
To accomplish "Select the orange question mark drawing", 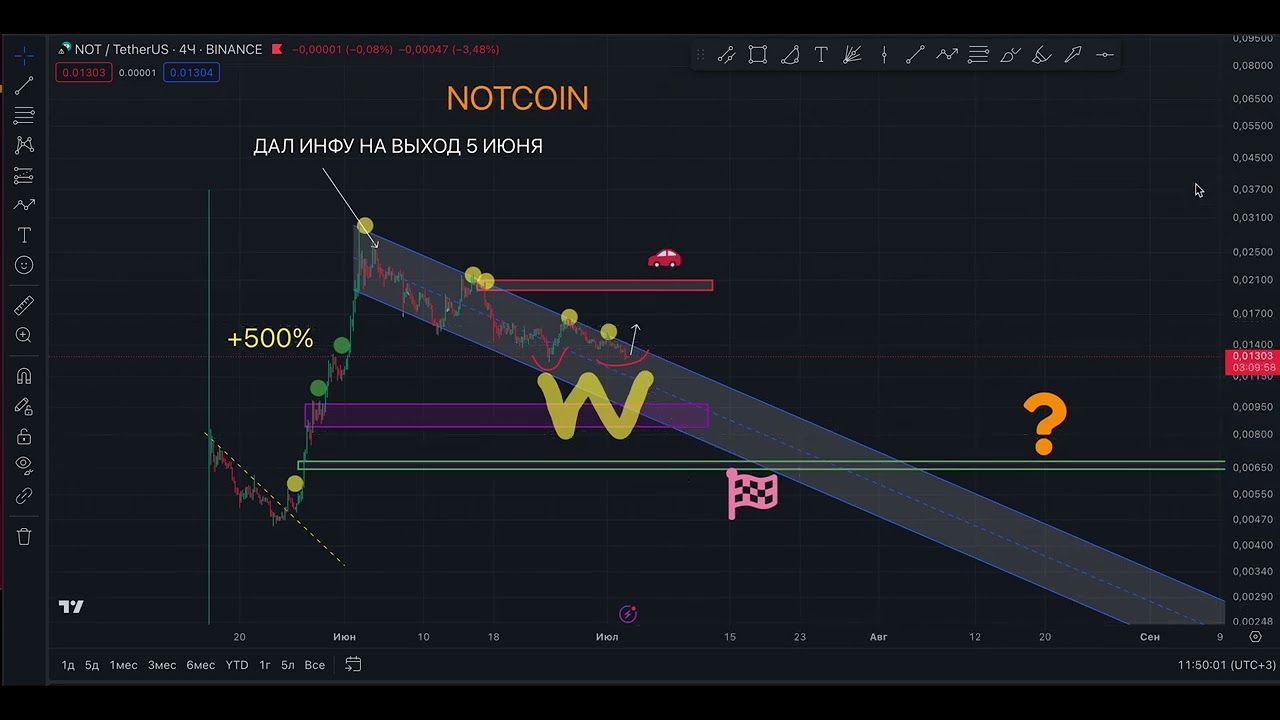I will click(x=1045, y=425).
